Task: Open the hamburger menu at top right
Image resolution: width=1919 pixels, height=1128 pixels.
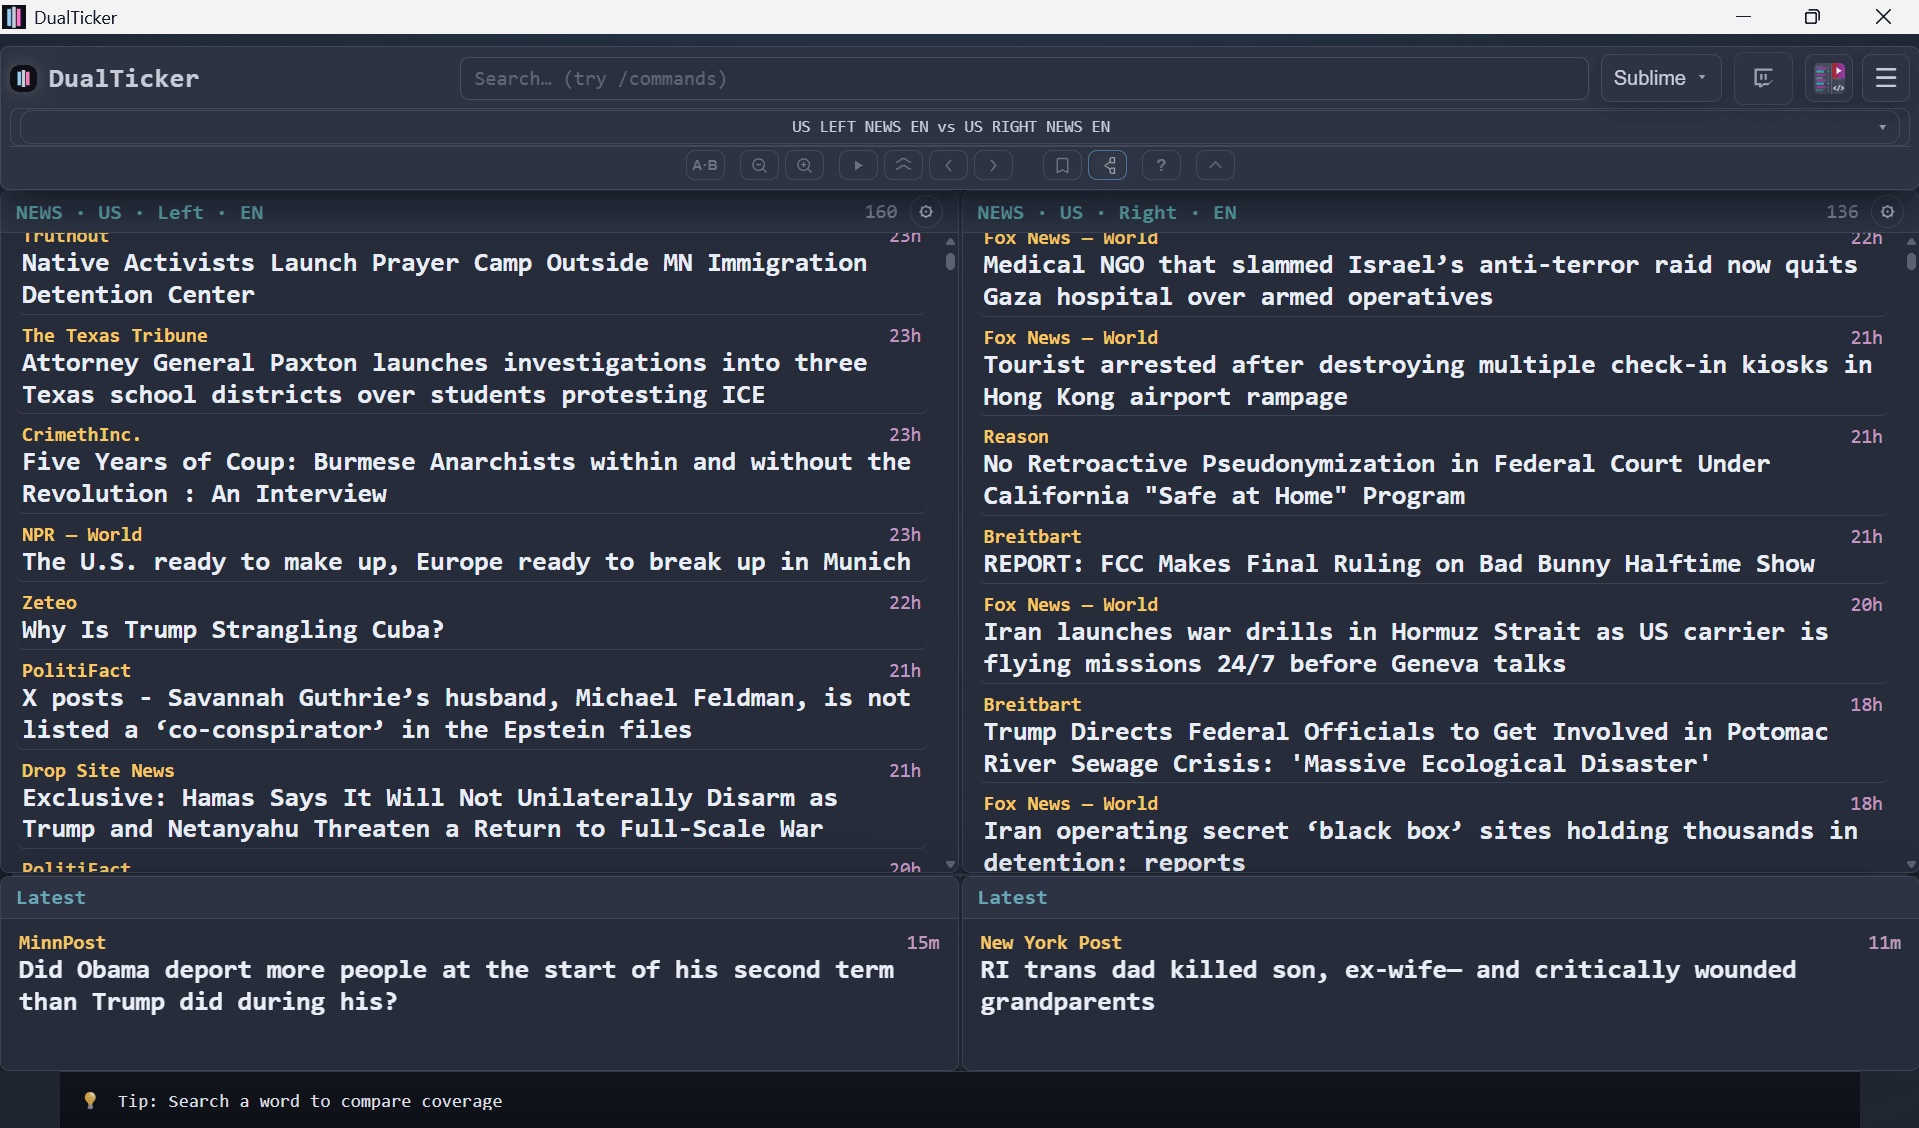Action: tap(1885, 78)
